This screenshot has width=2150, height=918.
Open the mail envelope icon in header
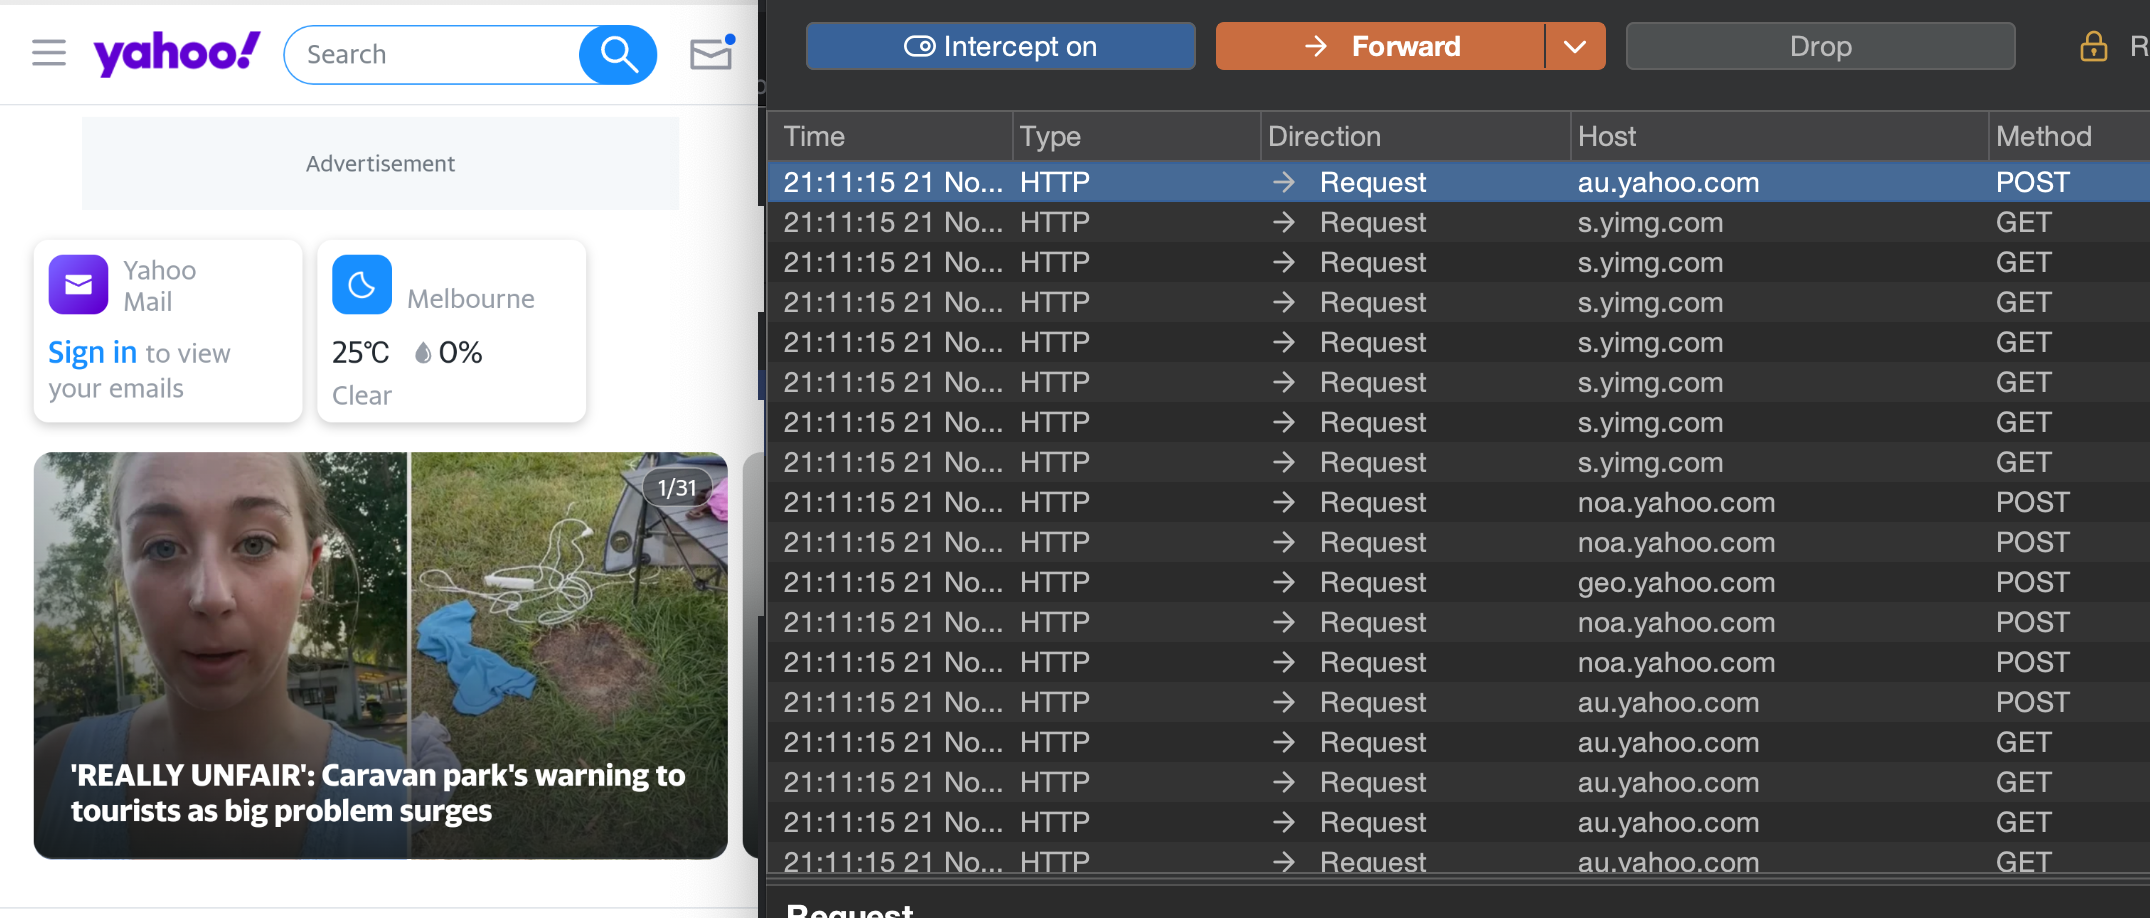coord(712,53)
